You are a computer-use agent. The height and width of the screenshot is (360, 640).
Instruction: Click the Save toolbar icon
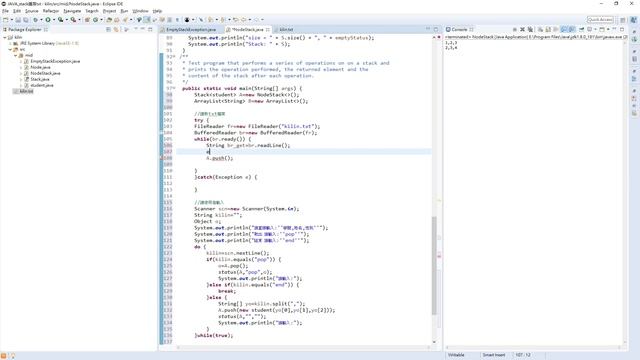18,20
